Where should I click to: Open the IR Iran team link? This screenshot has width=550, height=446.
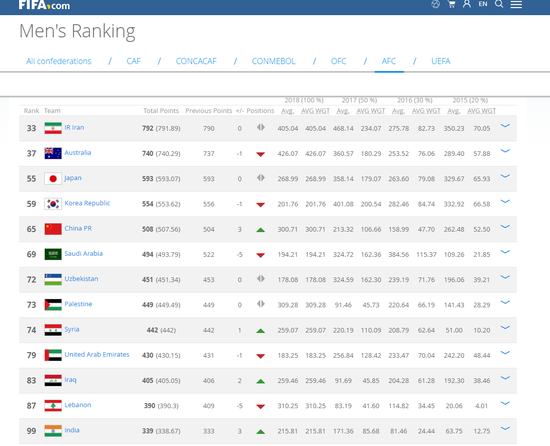pos(74,127)
